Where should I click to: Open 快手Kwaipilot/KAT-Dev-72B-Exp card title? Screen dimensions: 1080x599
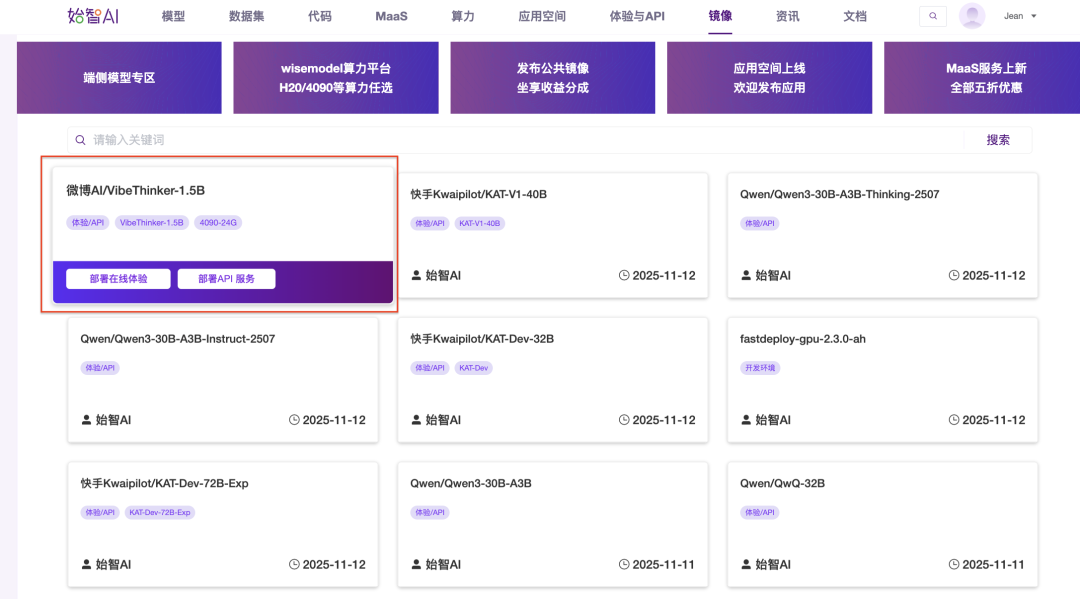(164, 483)
